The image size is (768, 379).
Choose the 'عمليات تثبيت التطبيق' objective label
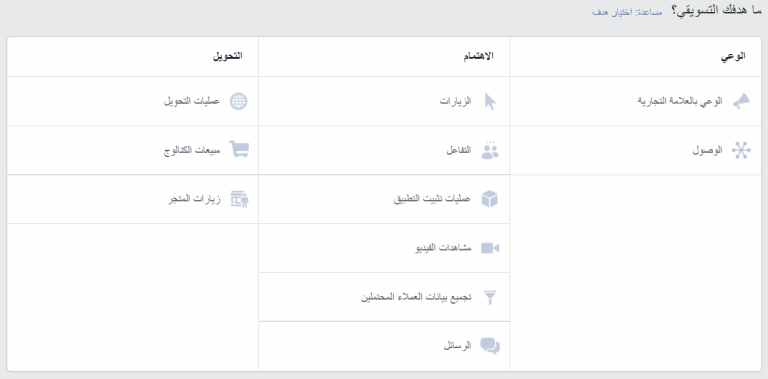[x=432, y=199]
